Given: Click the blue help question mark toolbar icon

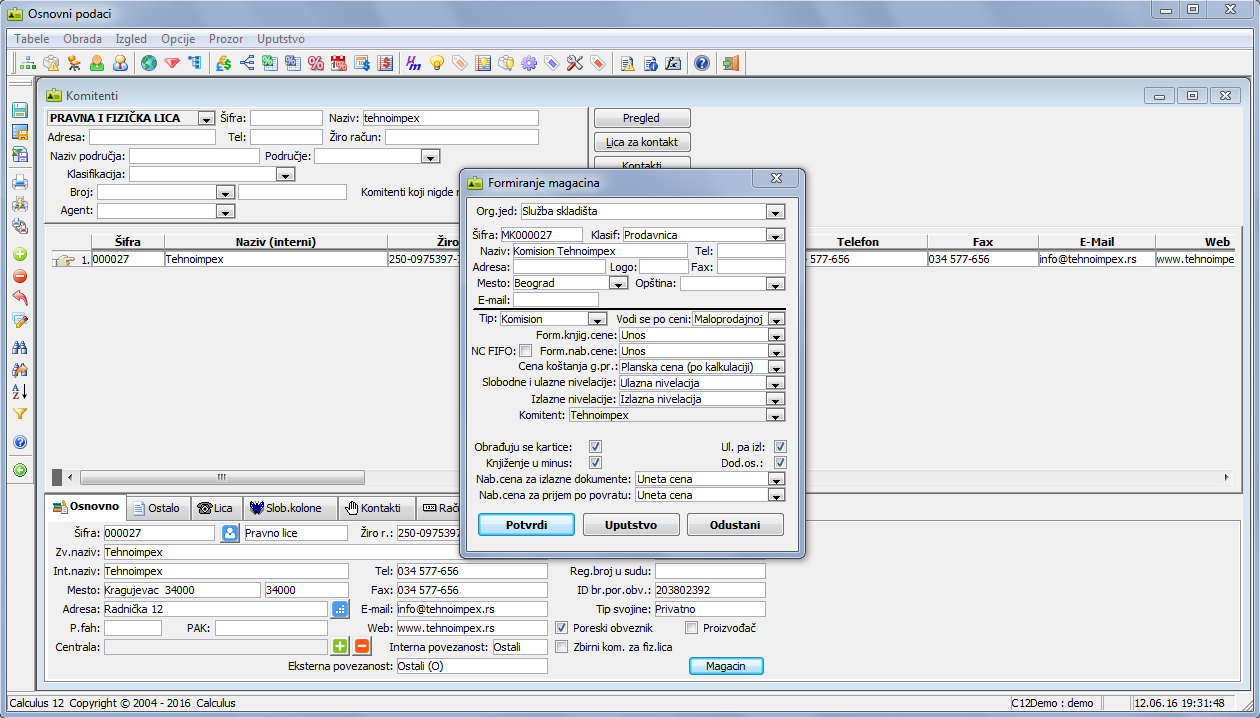Looking at the screenshot, I should coord(702,63).
